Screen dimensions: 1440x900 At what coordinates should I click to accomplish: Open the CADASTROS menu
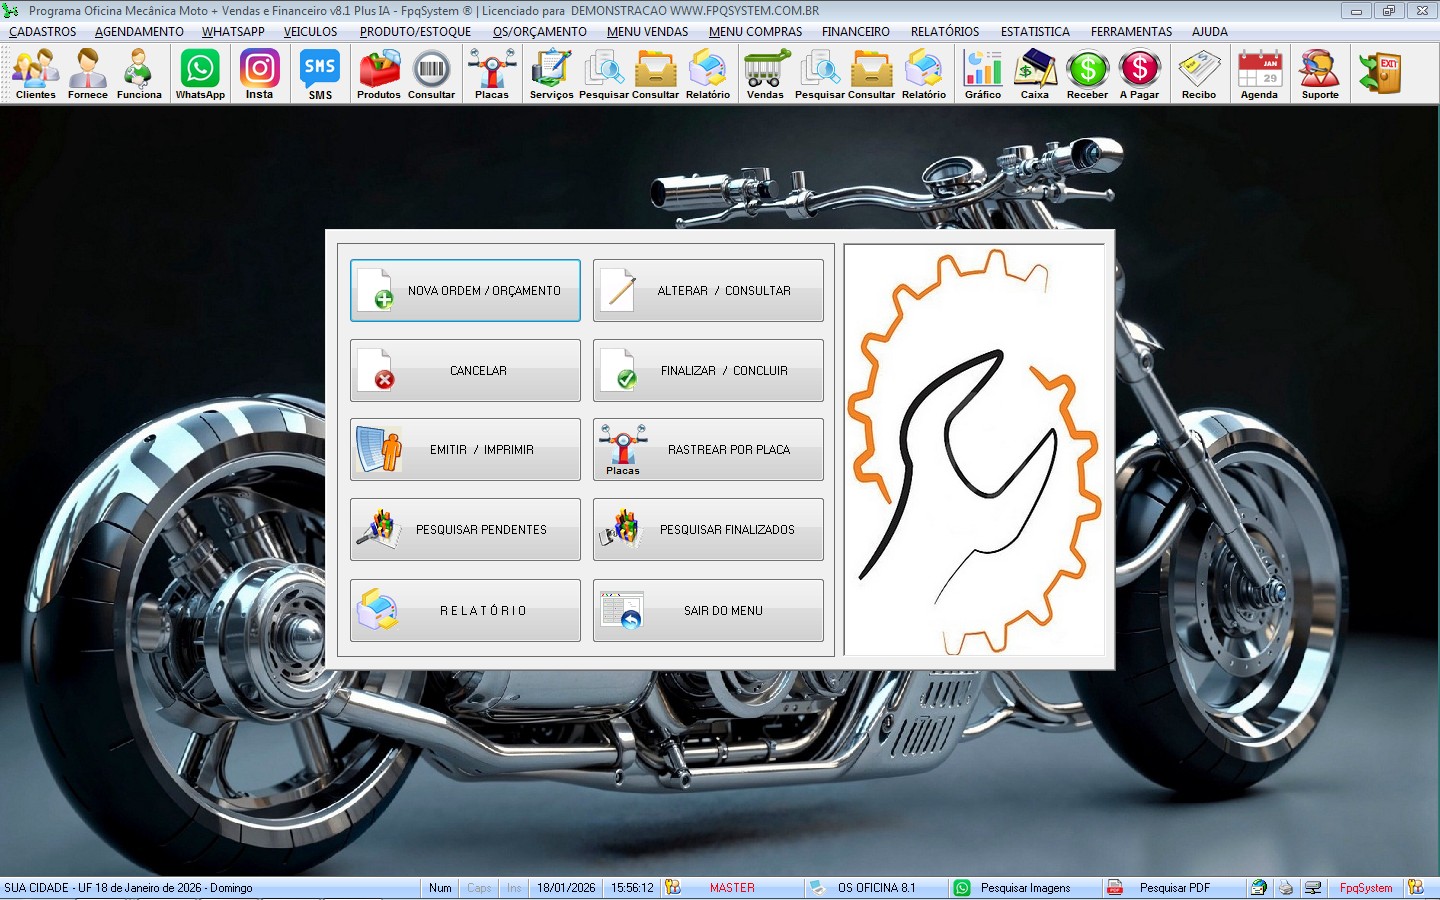(x=43, y=32)
